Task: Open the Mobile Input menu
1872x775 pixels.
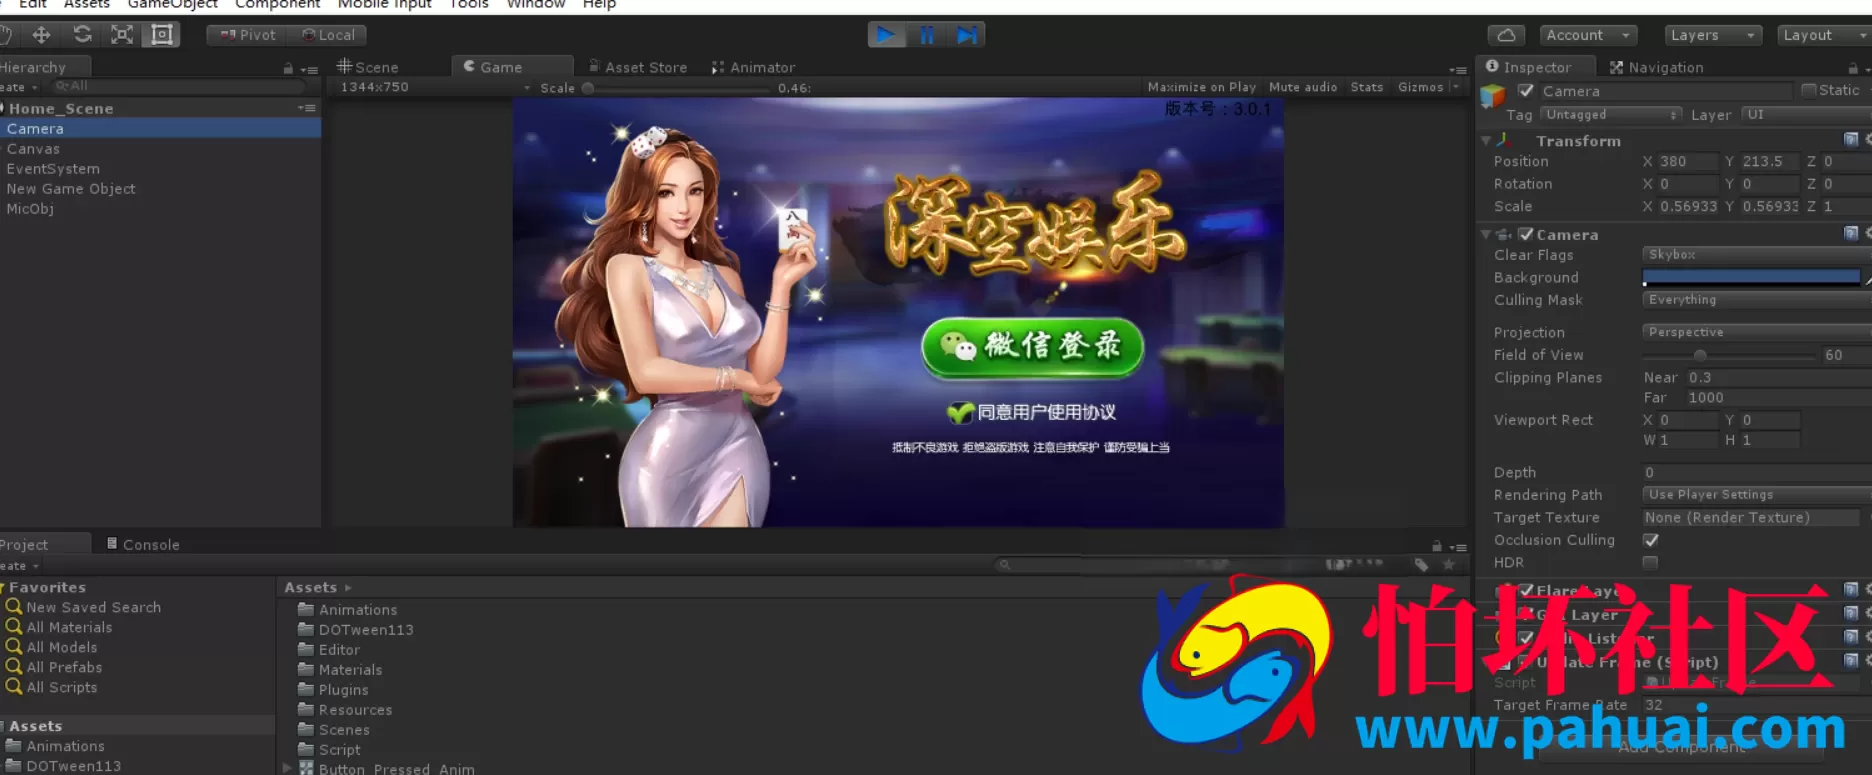Action: click(384, 5)
